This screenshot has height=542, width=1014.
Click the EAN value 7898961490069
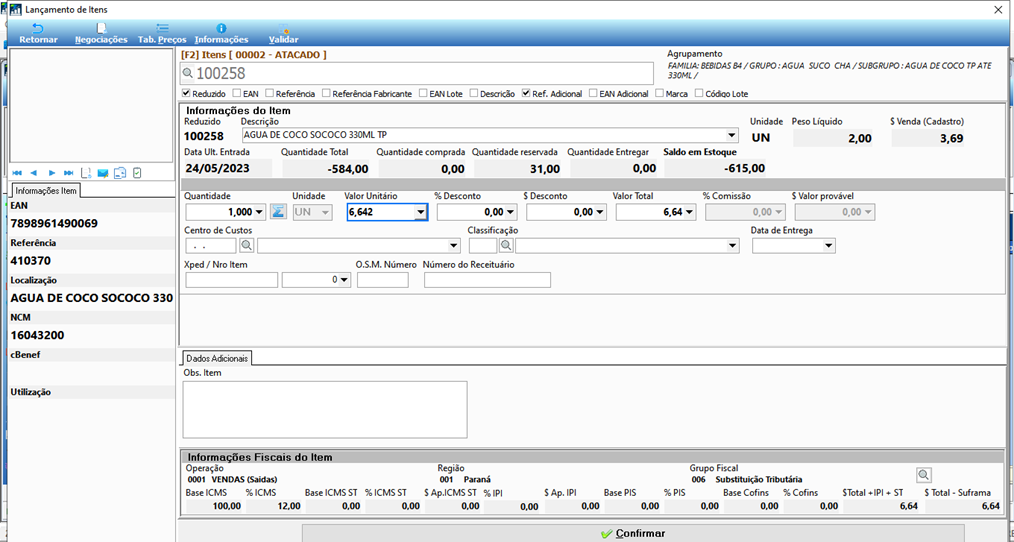[x=54, y=224]
